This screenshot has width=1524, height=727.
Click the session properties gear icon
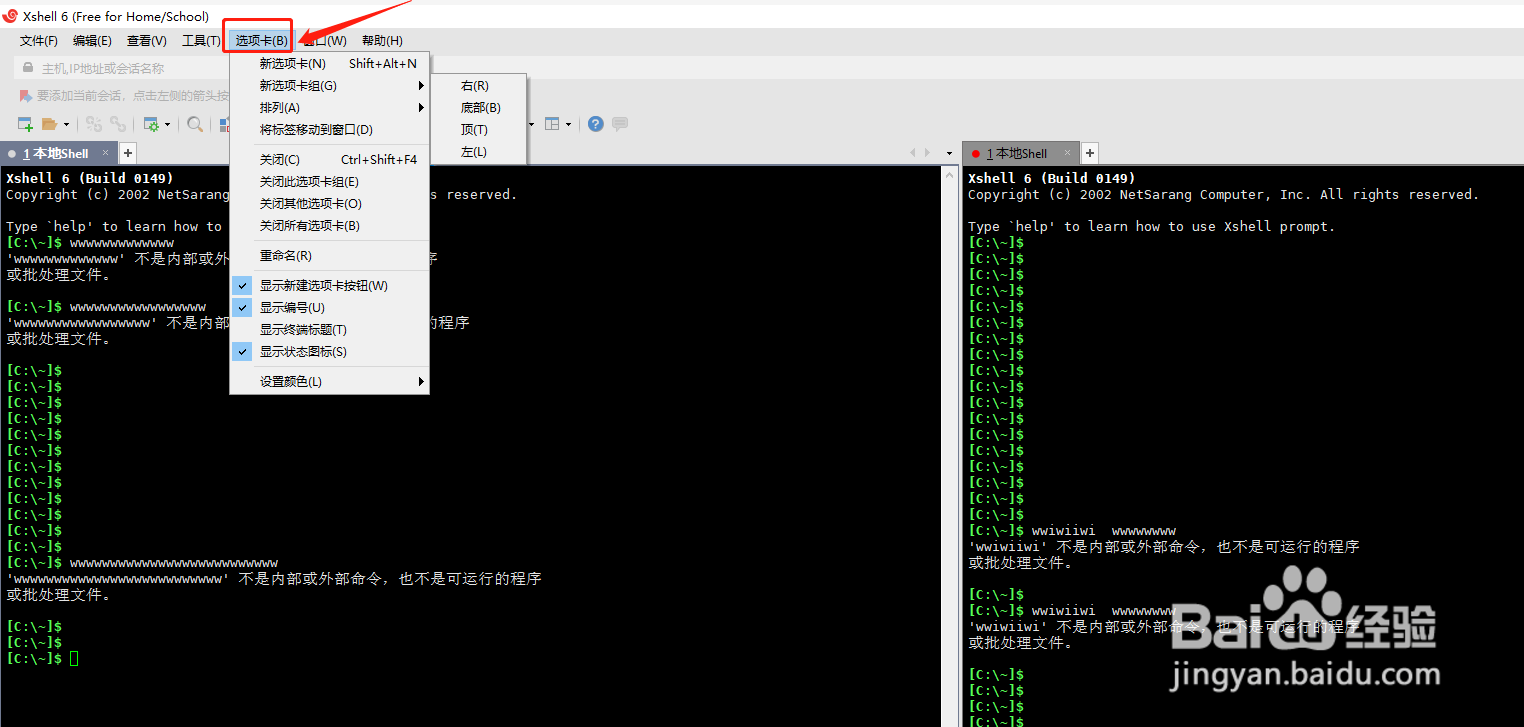[x=151, y=124]
